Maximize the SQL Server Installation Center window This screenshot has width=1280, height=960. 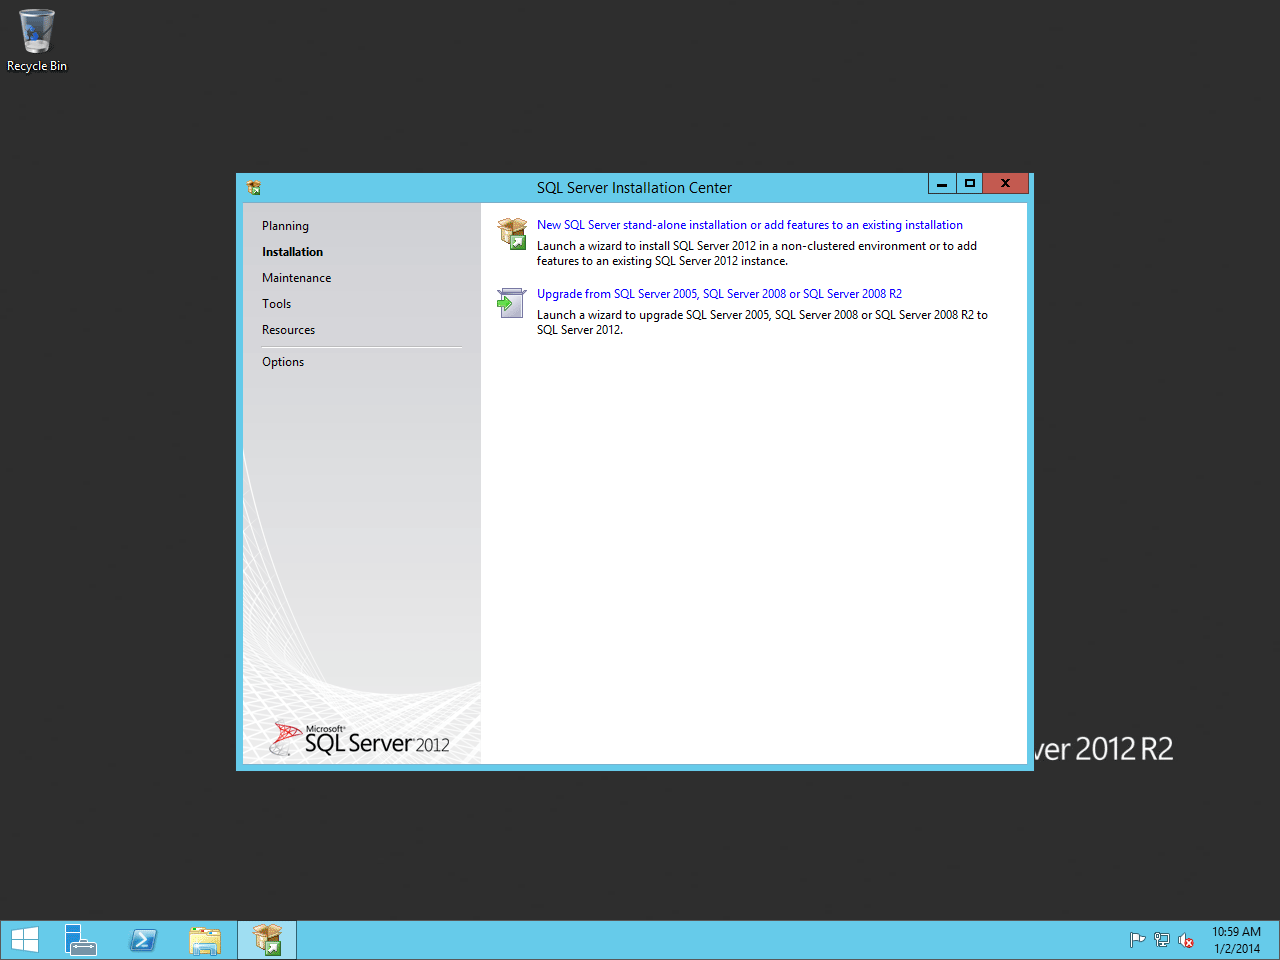pos(970,183)
